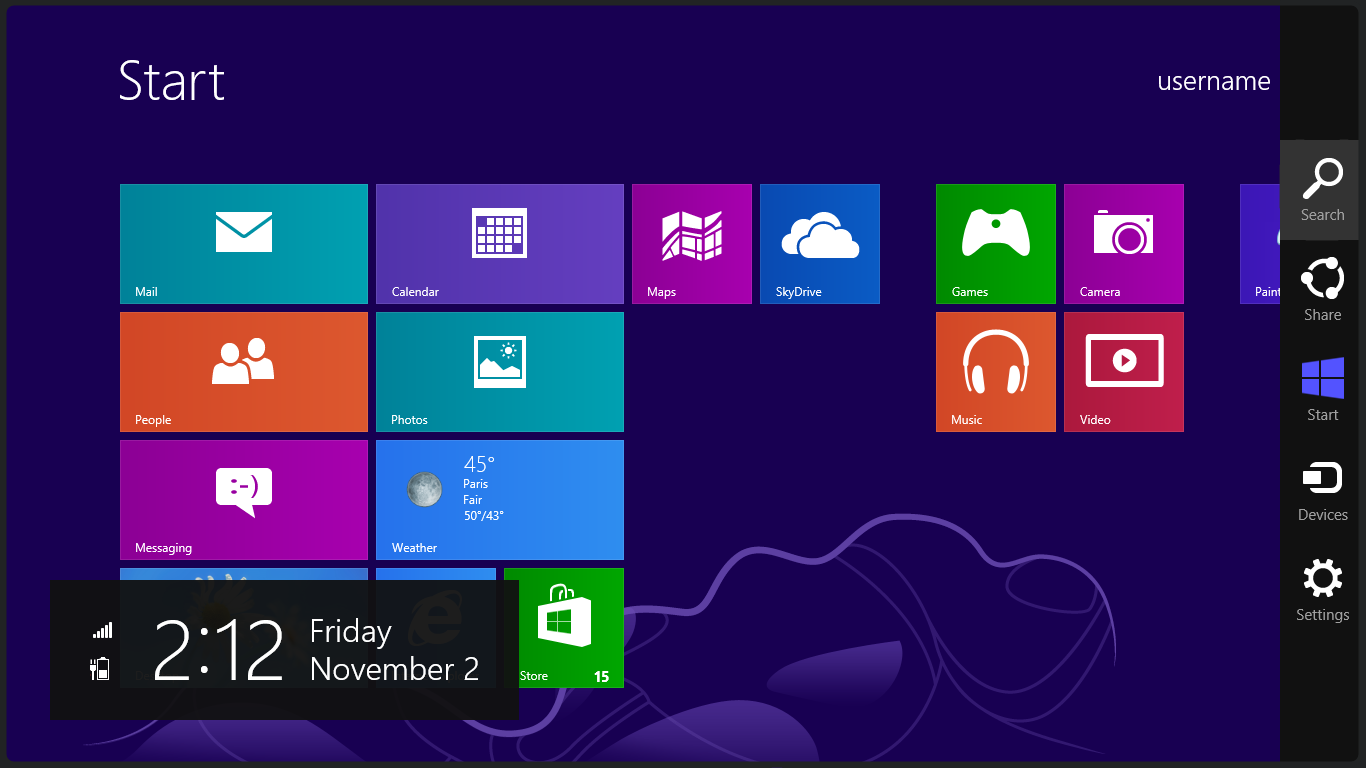Click the battery charging icon

[100, 669]
